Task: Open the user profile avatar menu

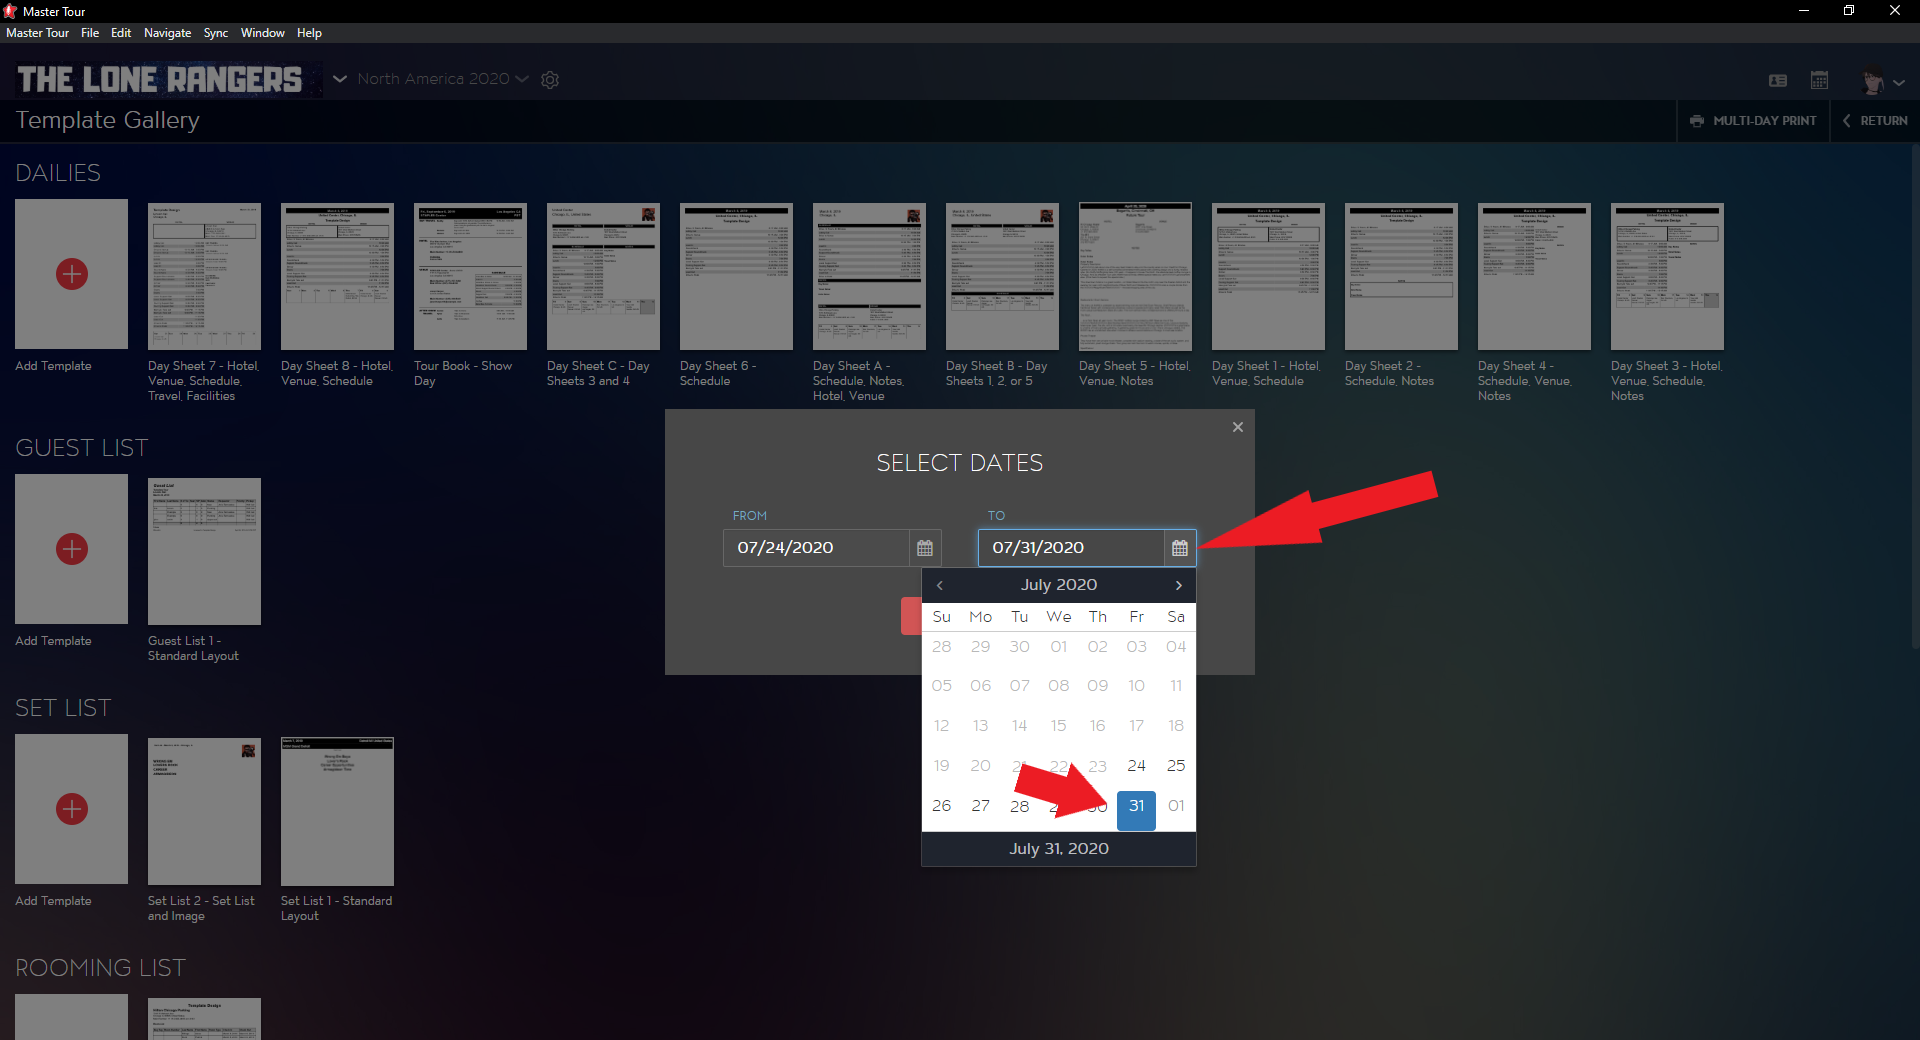Action: click(x=1883, y=80)
